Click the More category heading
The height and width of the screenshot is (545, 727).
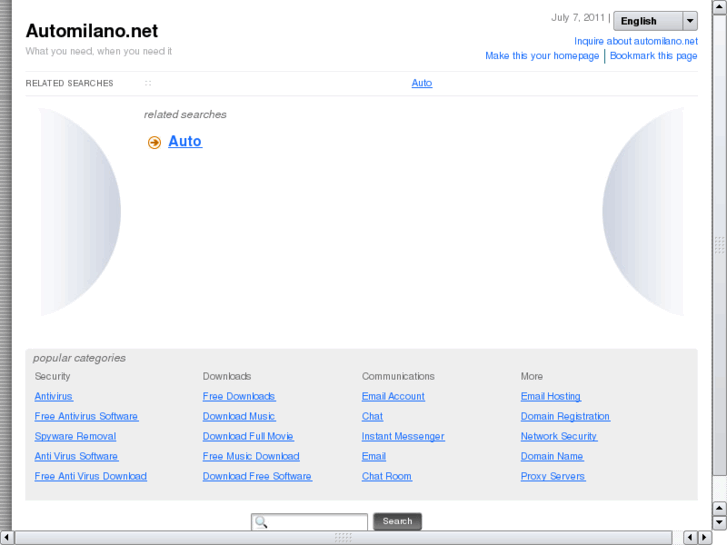pos(531,376)
